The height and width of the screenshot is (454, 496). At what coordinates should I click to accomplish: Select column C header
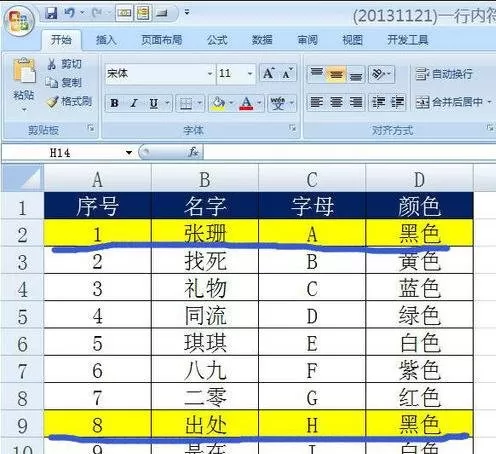coord(312,179)
